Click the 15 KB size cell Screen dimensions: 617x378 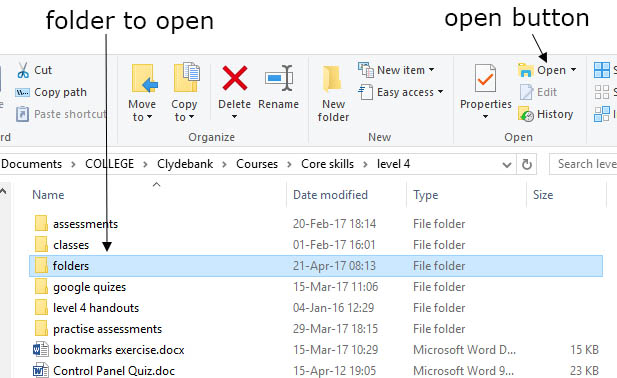click(x=584, y=350)
